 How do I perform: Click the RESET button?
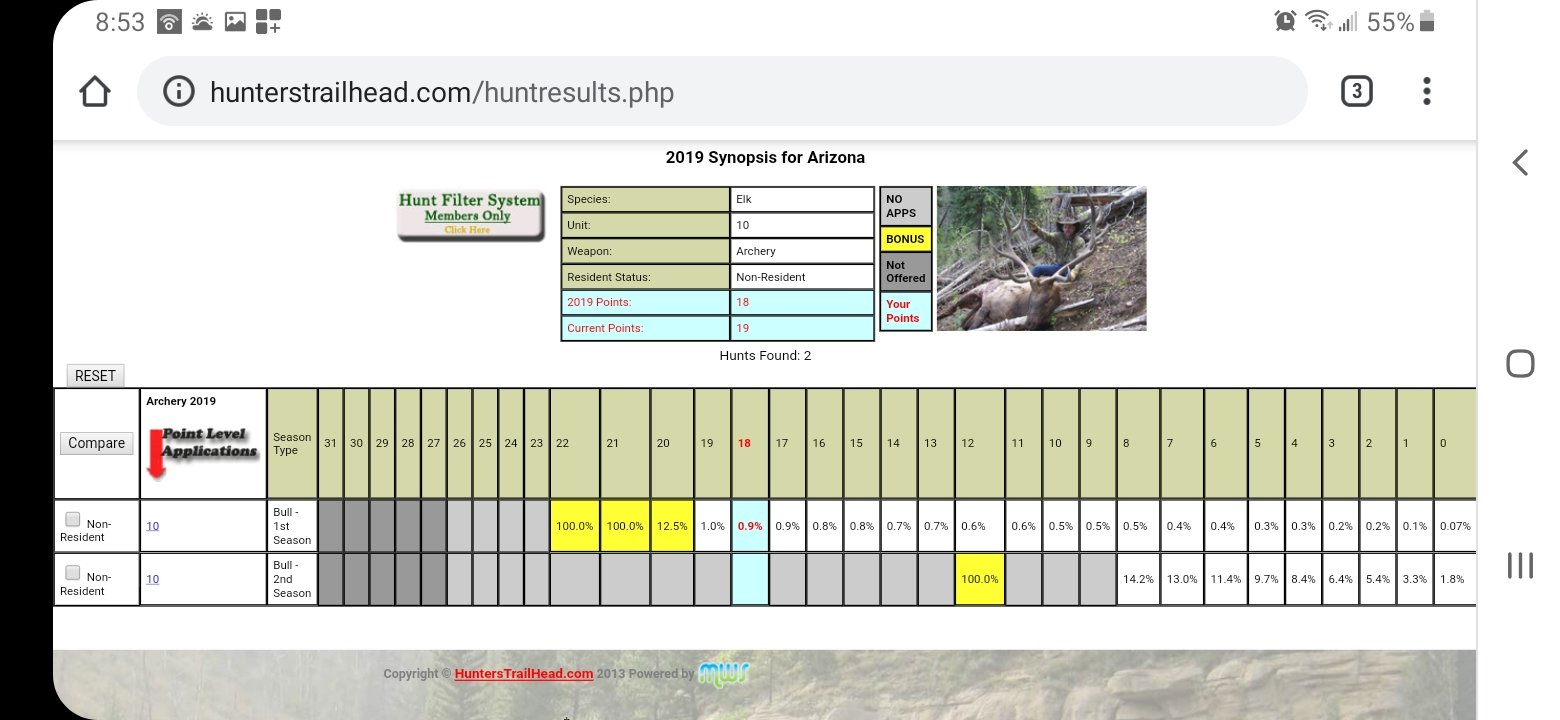click(96, 376)
